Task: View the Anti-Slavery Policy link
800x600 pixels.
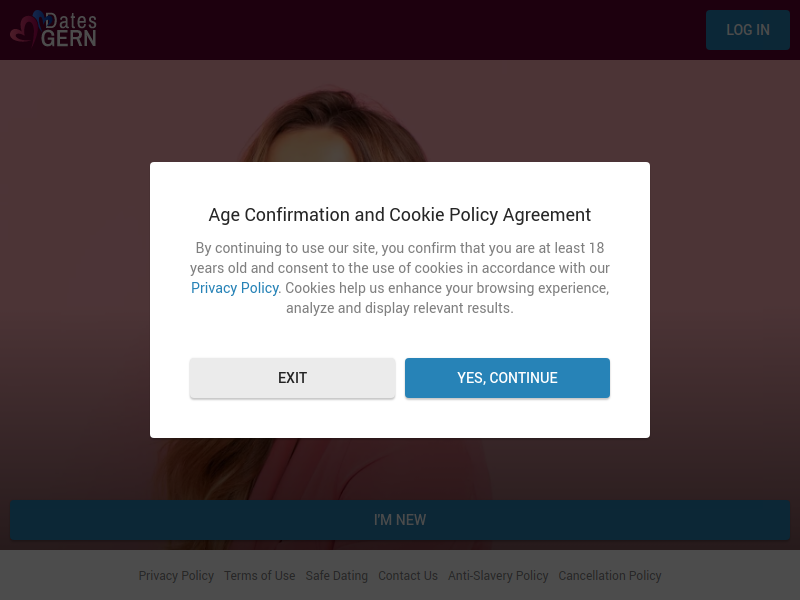Action: [x=498, y=576]
